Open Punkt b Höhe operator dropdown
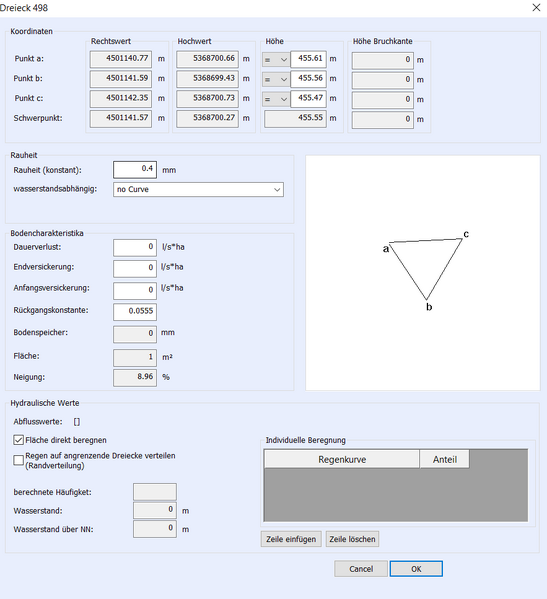This screenshot has width=547, height=599. (x=276, y=79)
